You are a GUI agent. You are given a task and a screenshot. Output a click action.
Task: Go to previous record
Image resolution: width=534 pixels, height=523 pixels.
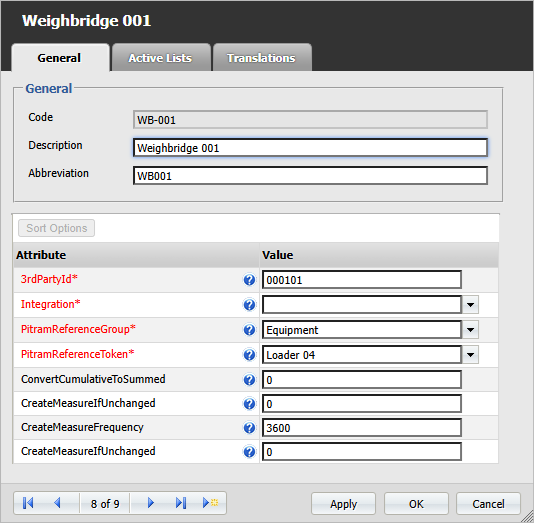(57, 503)
